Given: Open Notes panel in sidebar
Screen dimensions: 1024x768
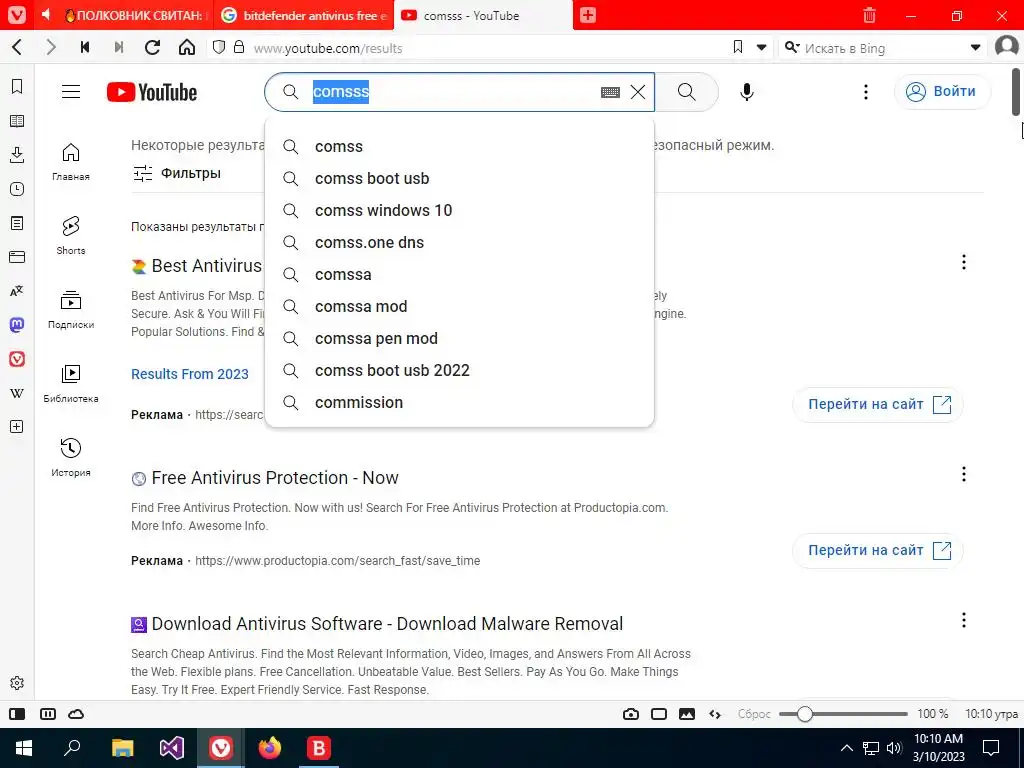Looking at the screenshot, I should (x=17, y=223).
